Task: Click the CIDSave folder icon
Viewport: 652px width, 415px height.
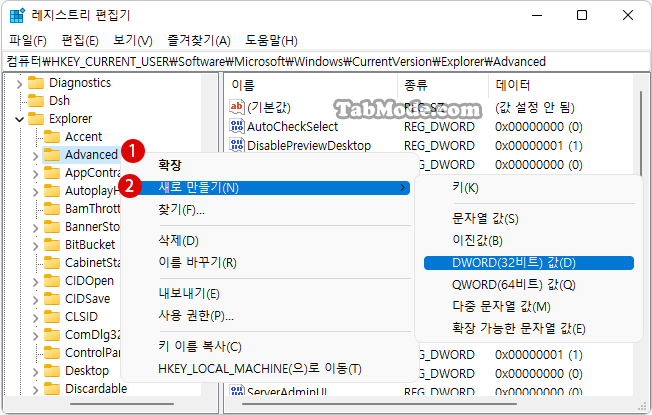Action: 52,299
